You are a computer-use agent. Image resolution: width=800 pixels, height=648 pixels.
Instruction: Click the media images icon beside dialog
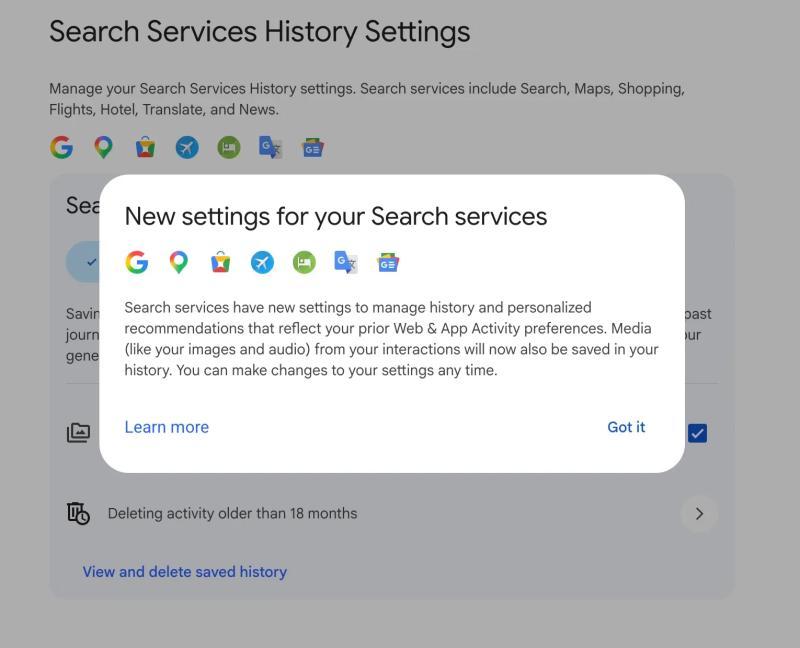point(79,433)
